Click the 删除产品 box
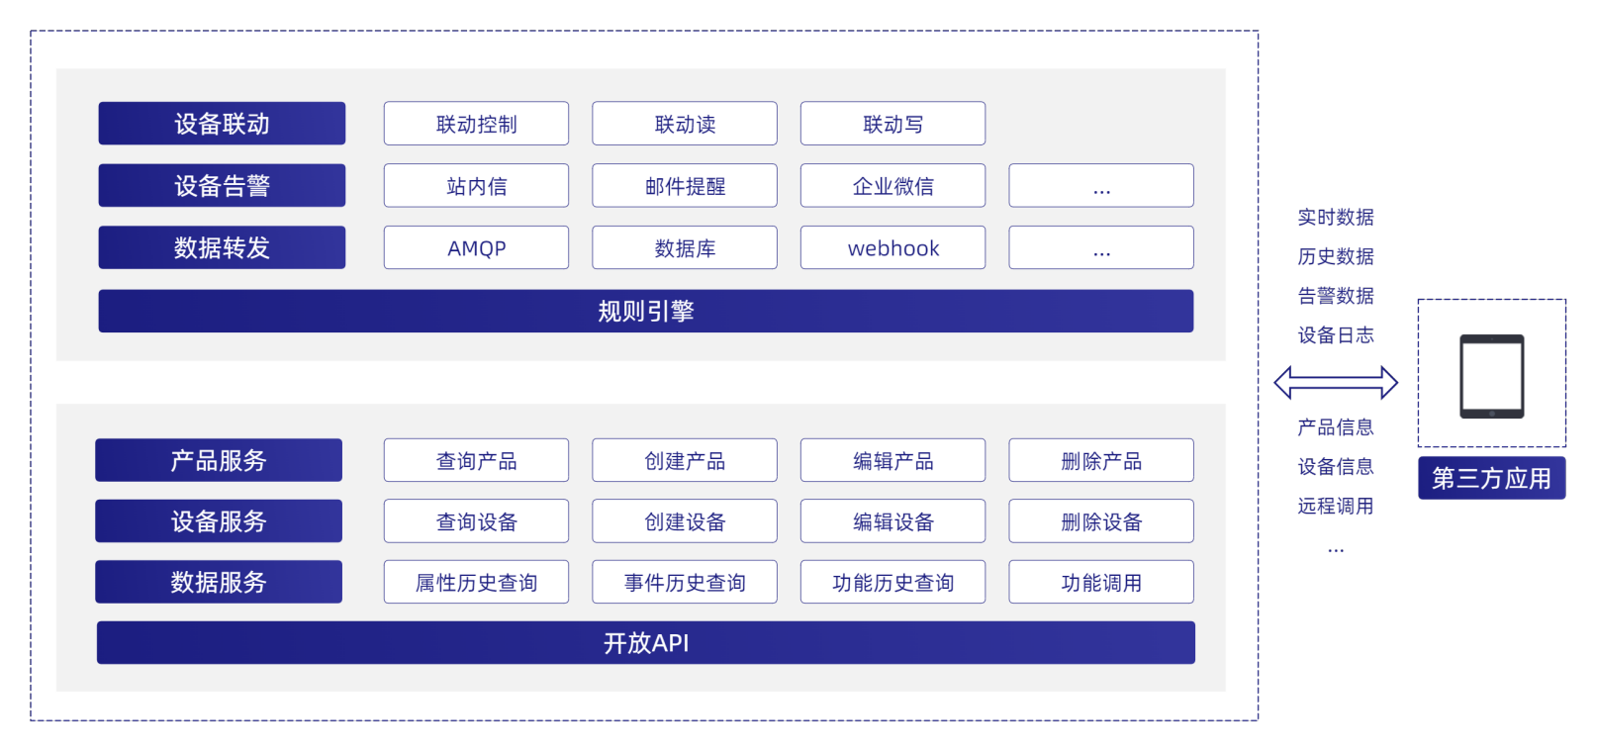Viewport: 1597px width, 752px height. pos(1101,461)
